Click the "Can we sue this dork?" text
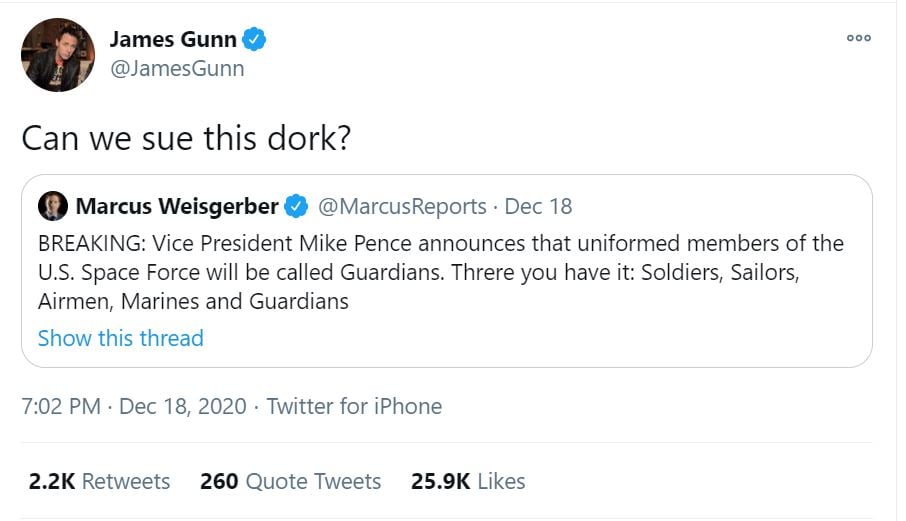 tap(185, 137)
